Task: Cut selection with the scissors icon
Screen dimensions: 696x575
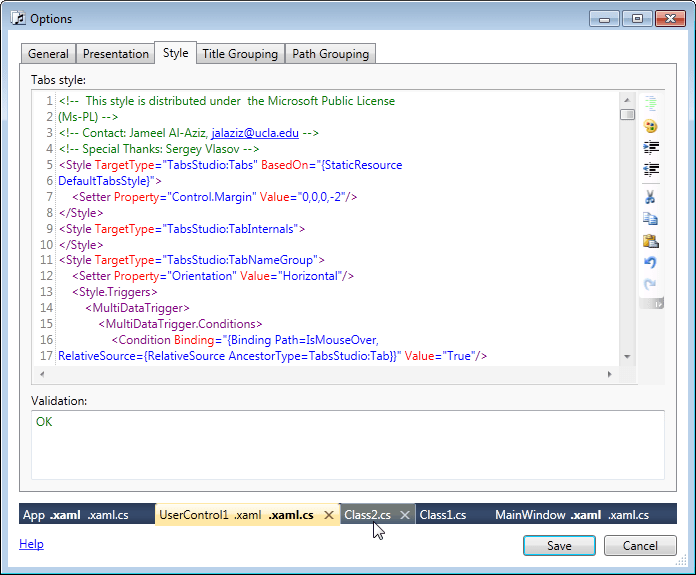Action: [x=651, y=197]
